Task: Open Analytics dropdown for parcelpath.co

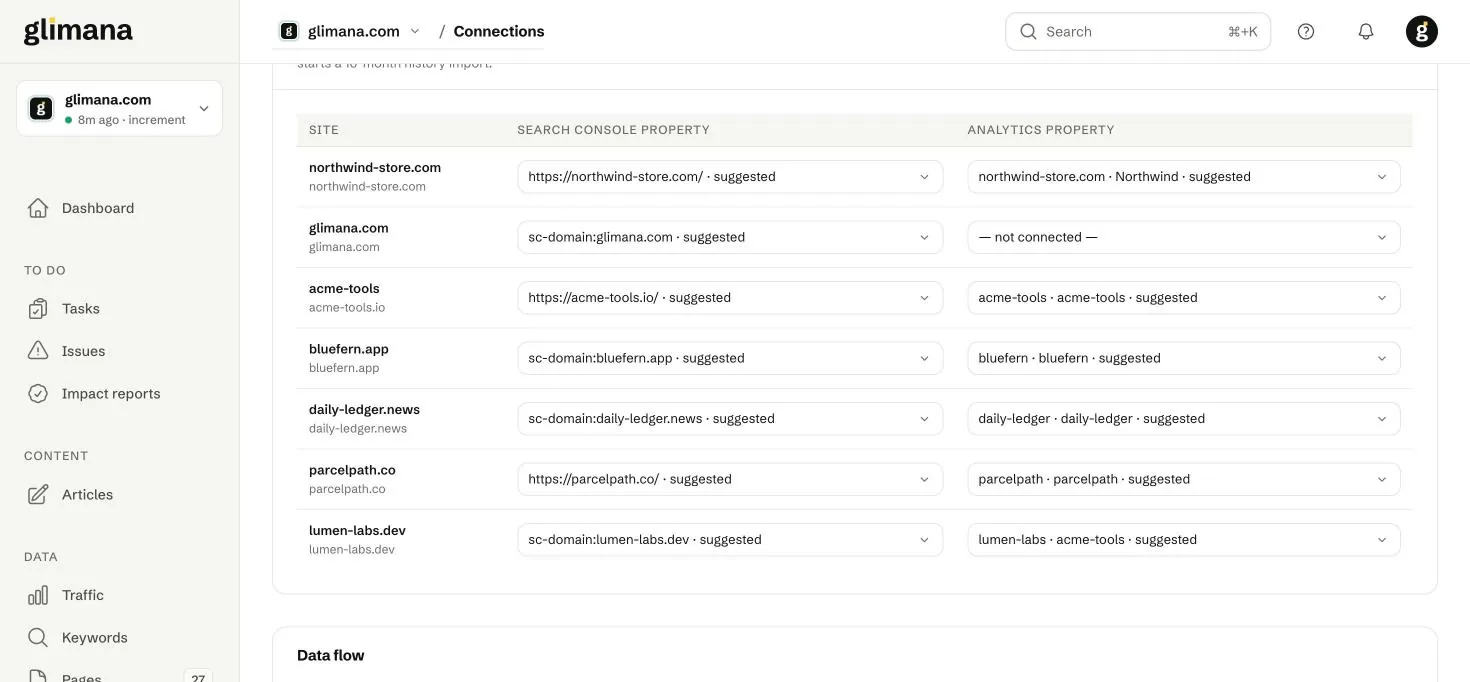Action: tap(1184, 479)
